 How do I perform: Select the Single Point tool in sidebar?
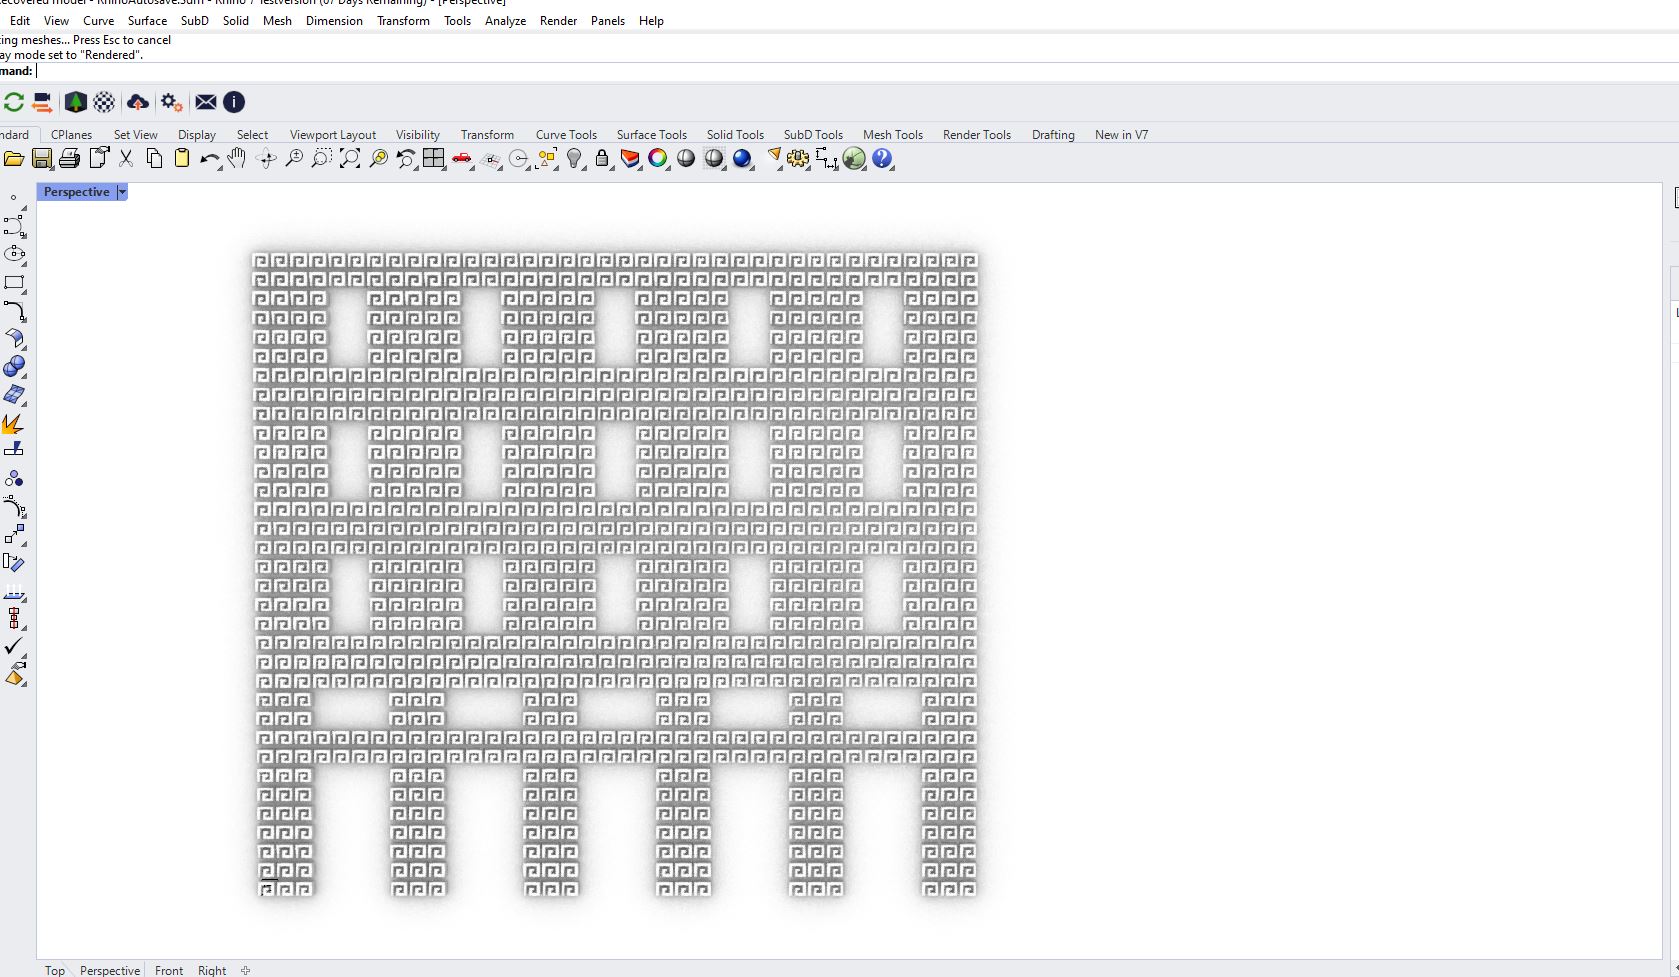[x=14, y=199]
